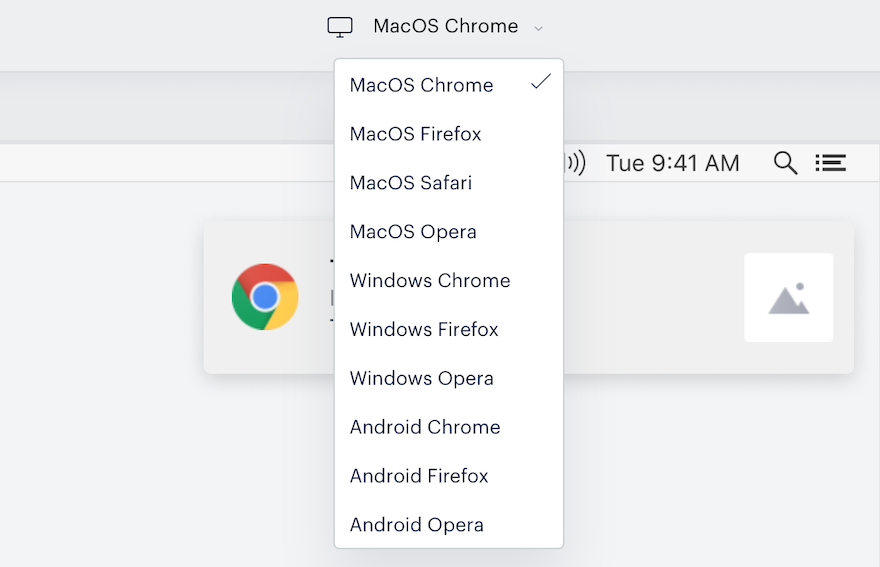This screenshot has height=567, width=880.
Task: Click the MacOS Chrome platform selector label
Action: pyautogui.click(x=446, y=26)
